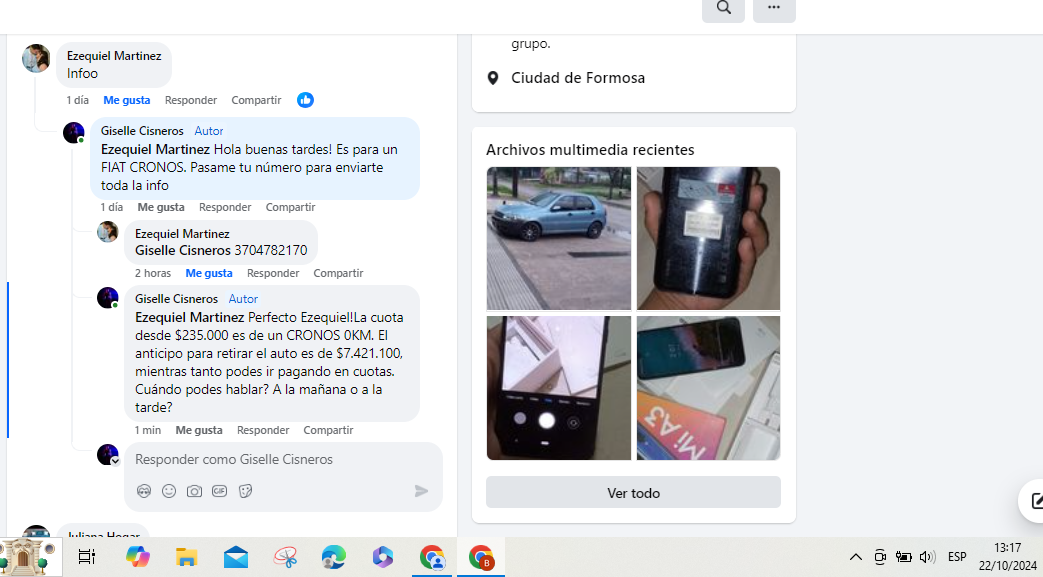
Task: Click Responder under the FIAT CRONOS comment
Action: pos(225,207)
